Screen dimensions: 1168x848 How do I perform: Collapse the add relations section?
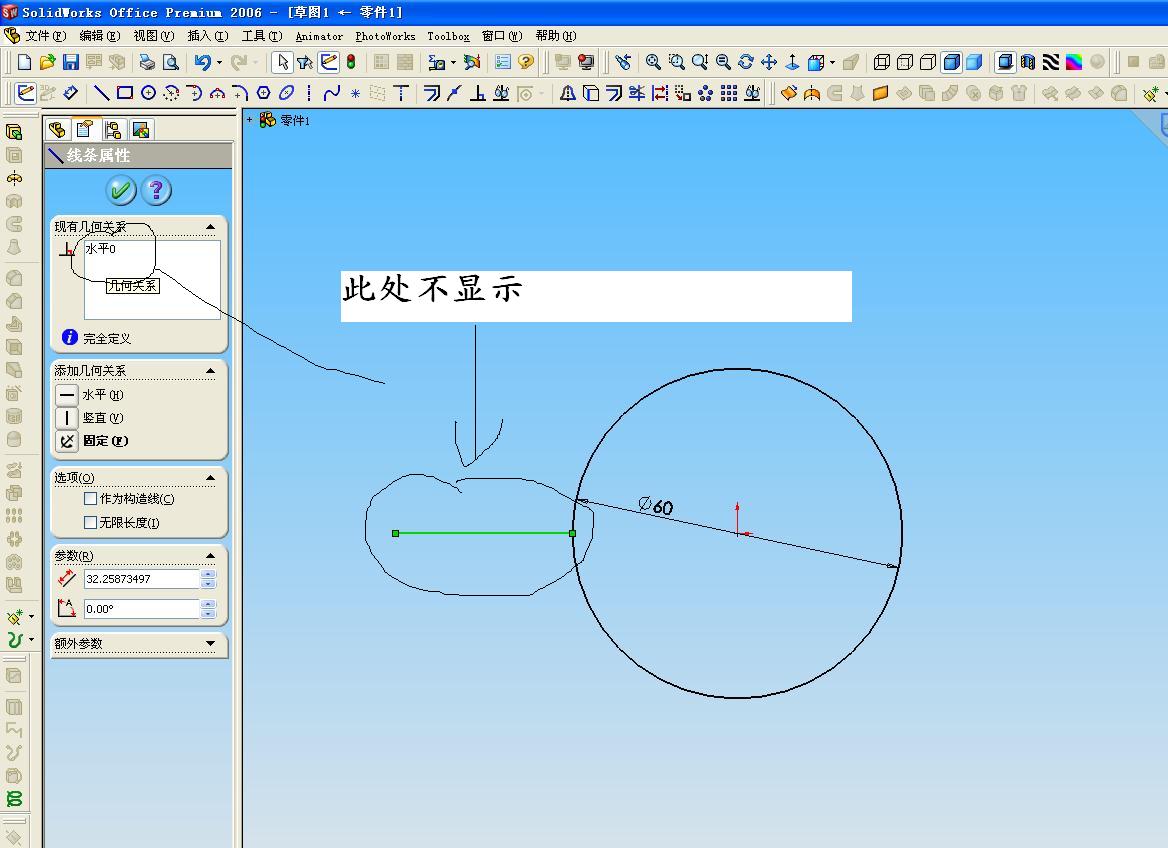pyautogui.click(x=210, y=370)
